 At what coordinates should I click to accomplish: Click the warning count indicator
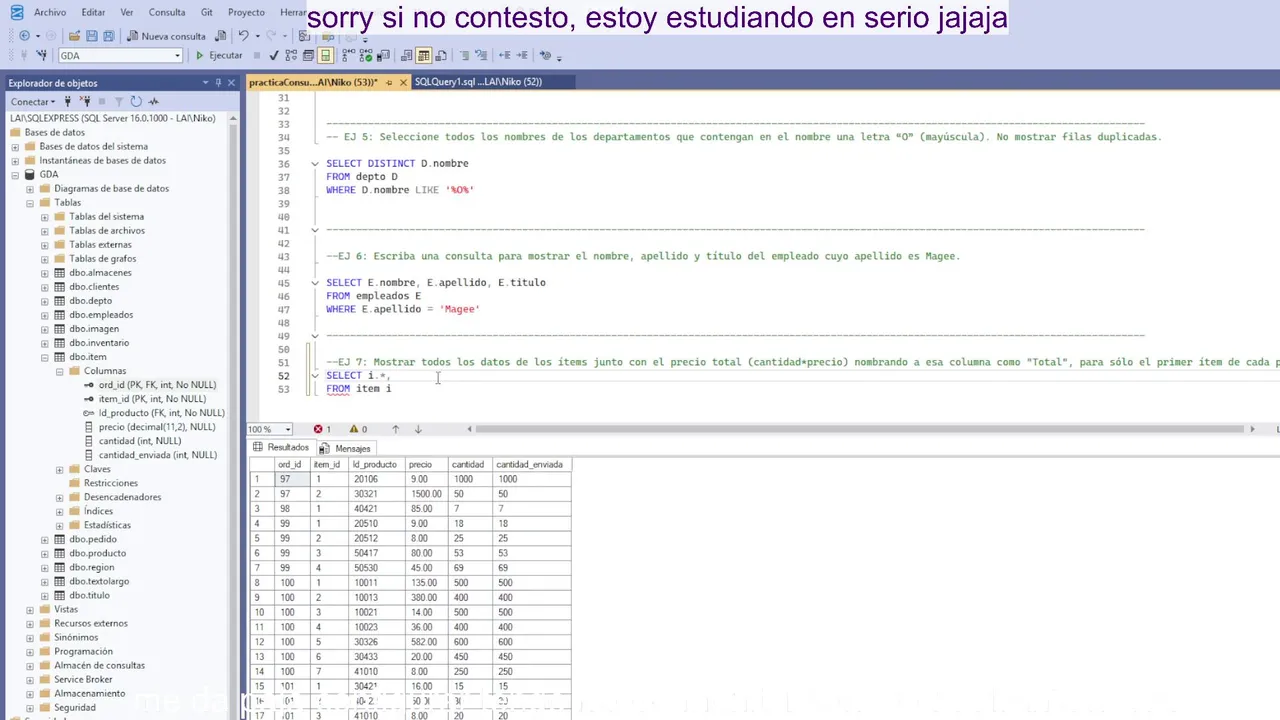click(358, 429)
